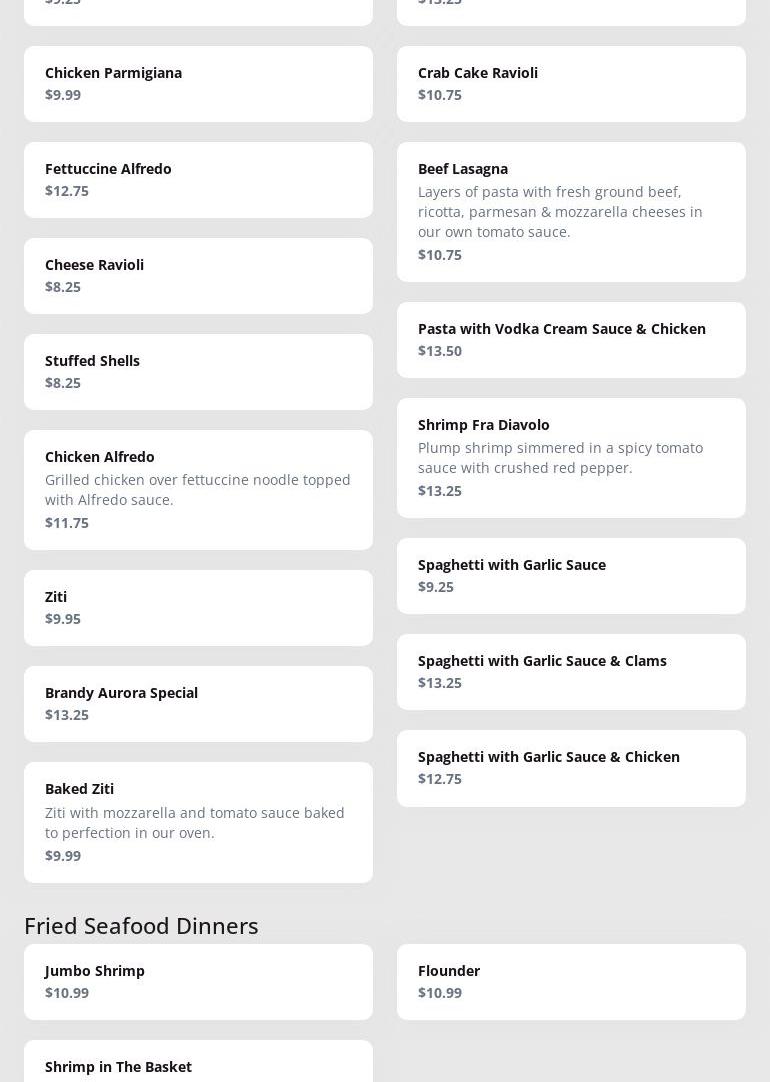Choose Spaghetti with Garlic Sauce & Chicken
The image size is (770, 1082).
[571, 768]
